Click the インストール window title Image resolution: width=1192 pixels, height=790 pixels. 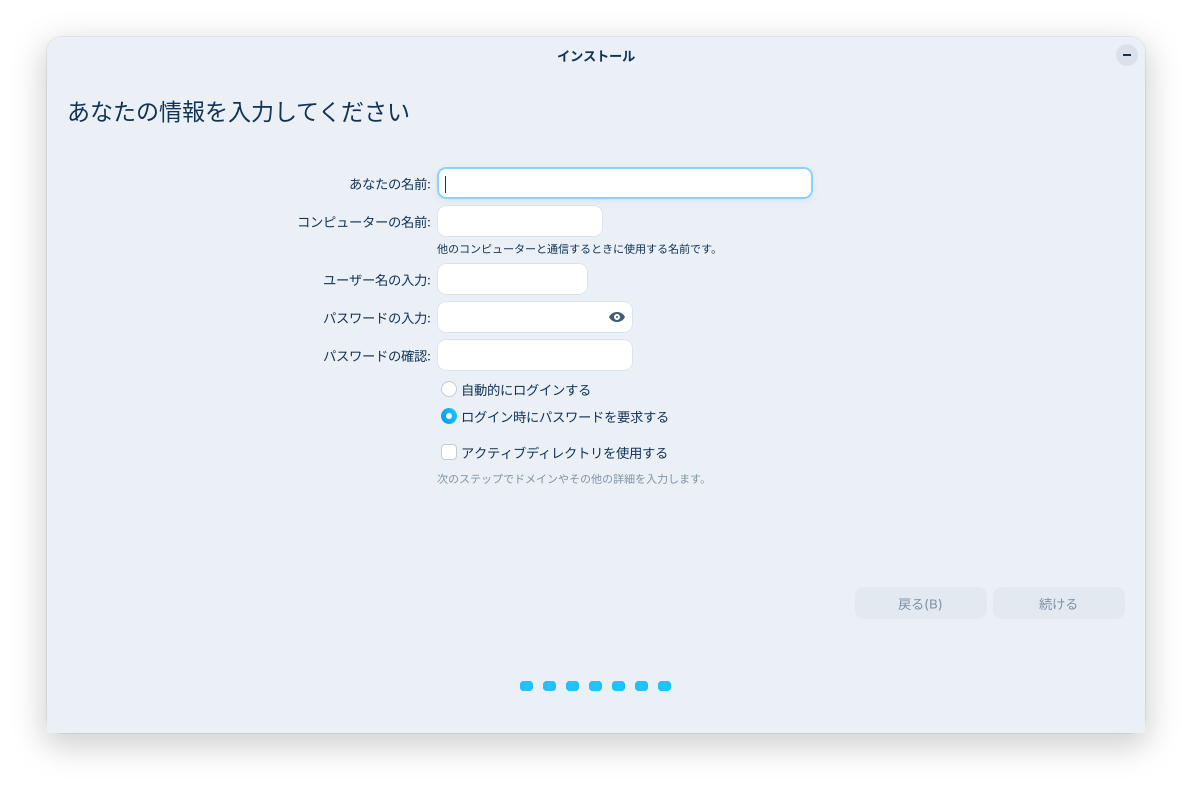[x=596, y=56]
